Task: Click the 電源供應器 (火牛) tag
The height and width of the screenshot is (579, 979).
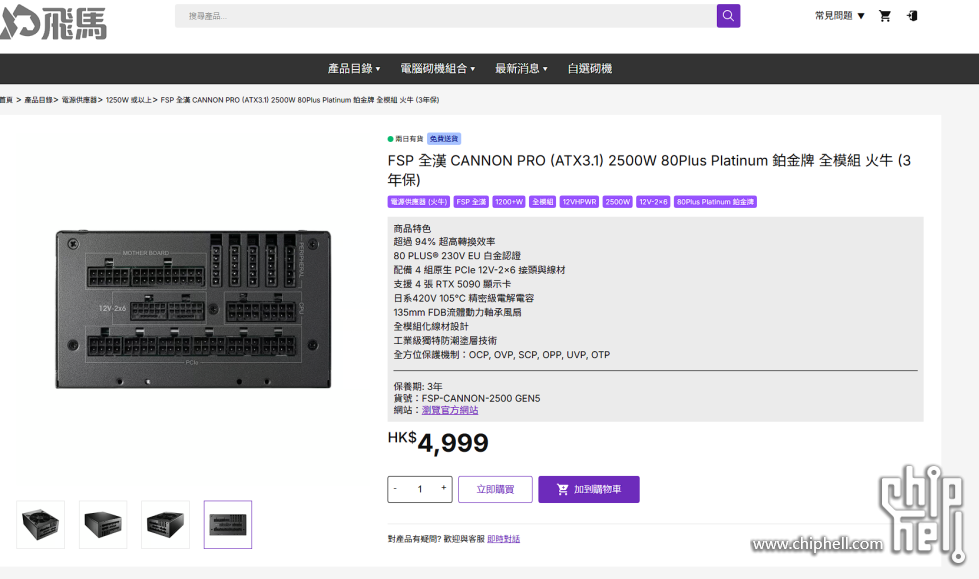Action: pos(418,202)
